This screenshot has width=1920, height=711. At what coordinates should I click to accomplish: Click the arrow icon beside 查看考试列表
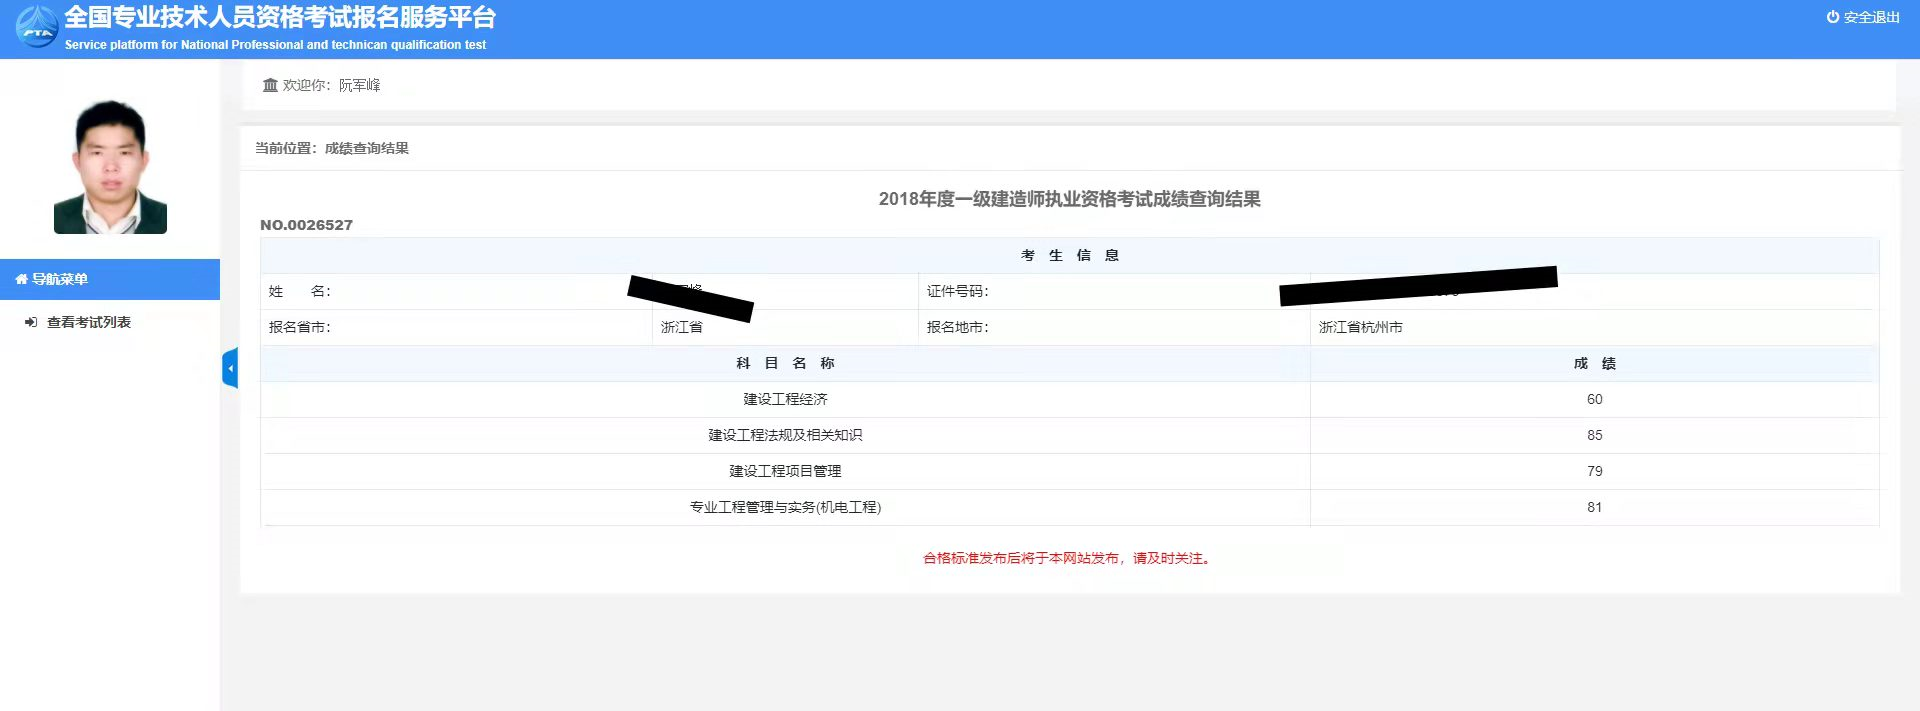pyautogui.click(x=31, y=322)
